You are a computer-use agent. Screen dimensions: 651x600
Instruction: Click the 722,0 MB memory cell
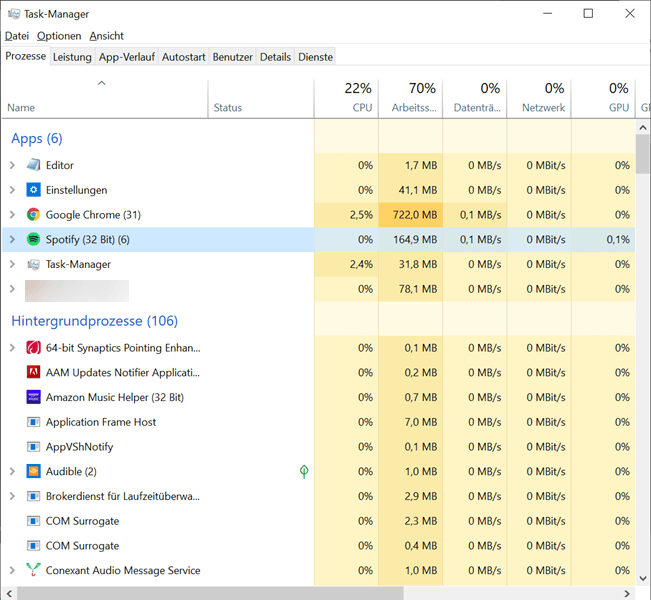click(411, 215)
